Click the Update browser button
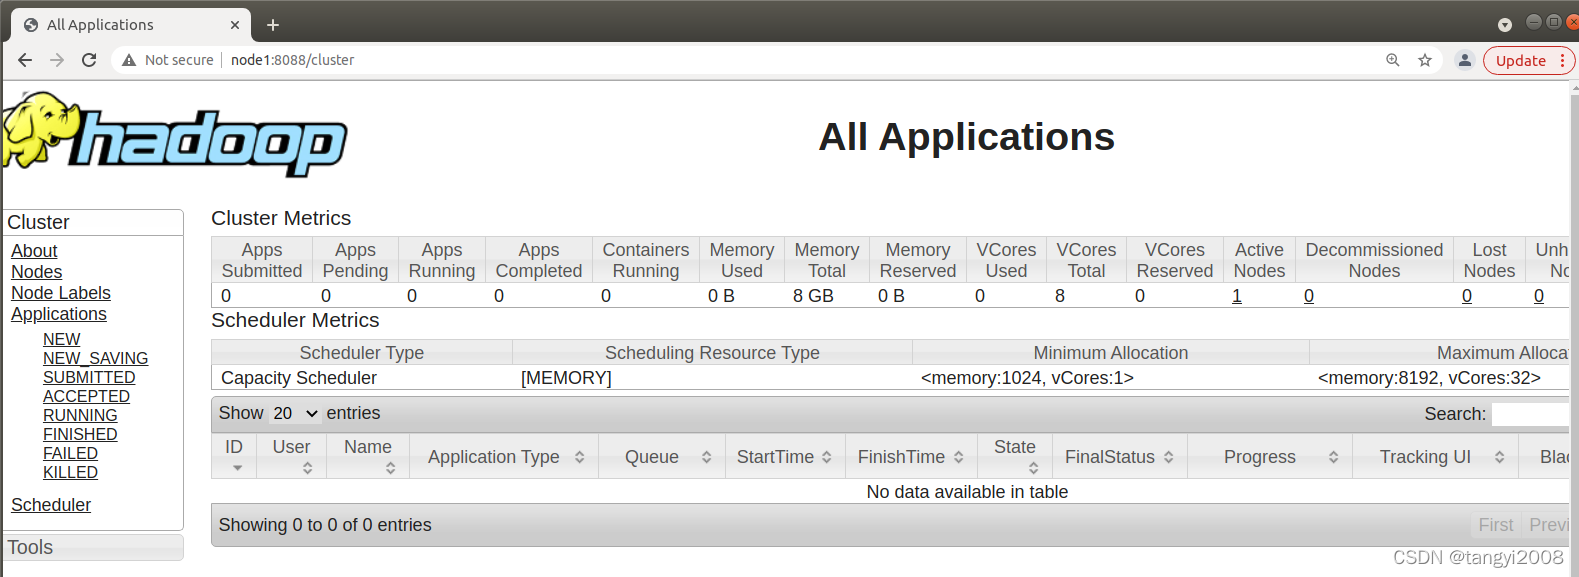 click(1529, 60)
